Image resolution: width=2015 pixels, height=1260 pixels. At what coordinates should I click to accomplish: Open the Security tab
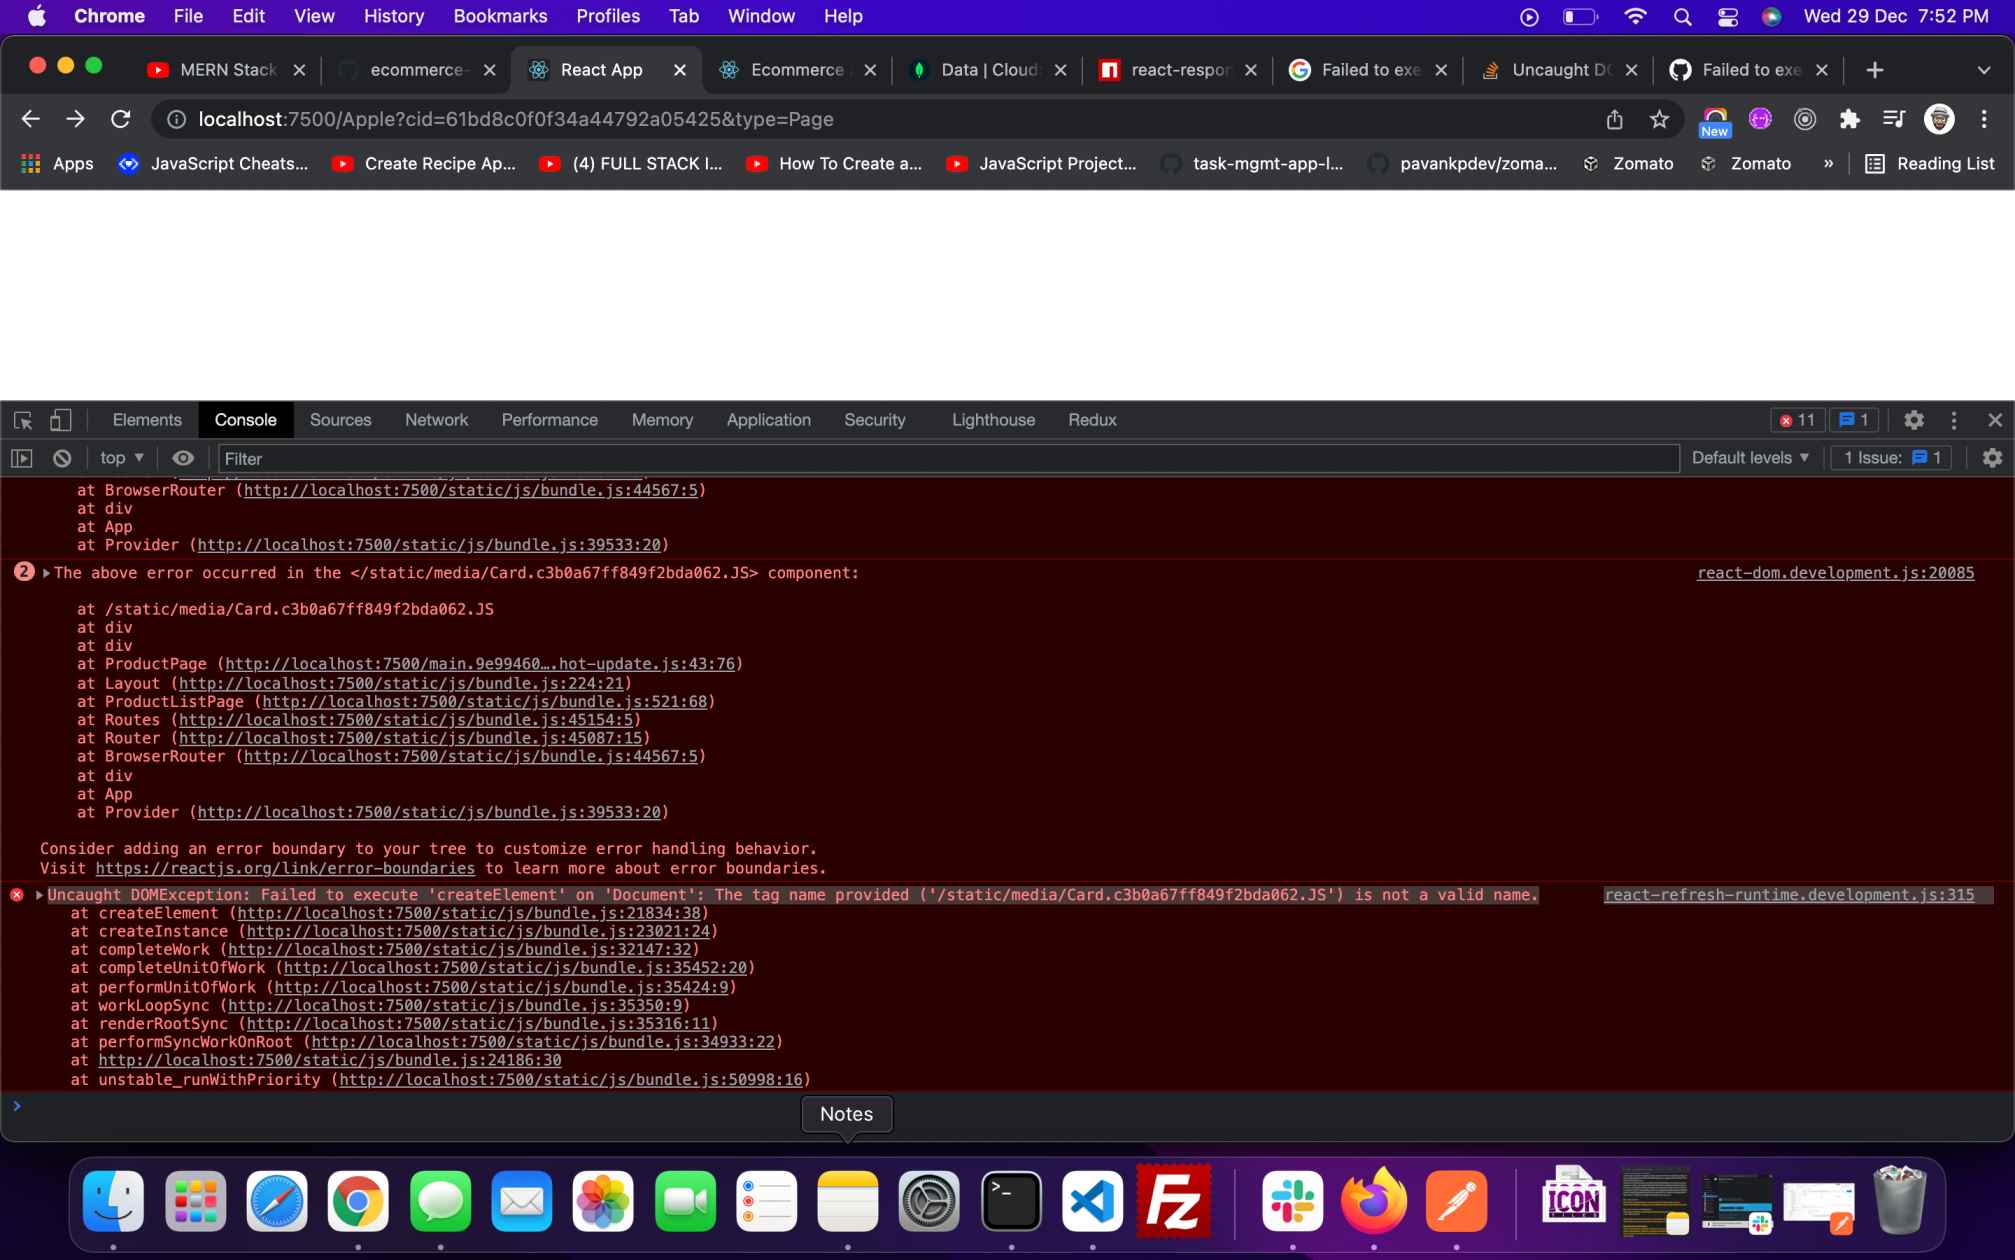click(x=874, y=420)
